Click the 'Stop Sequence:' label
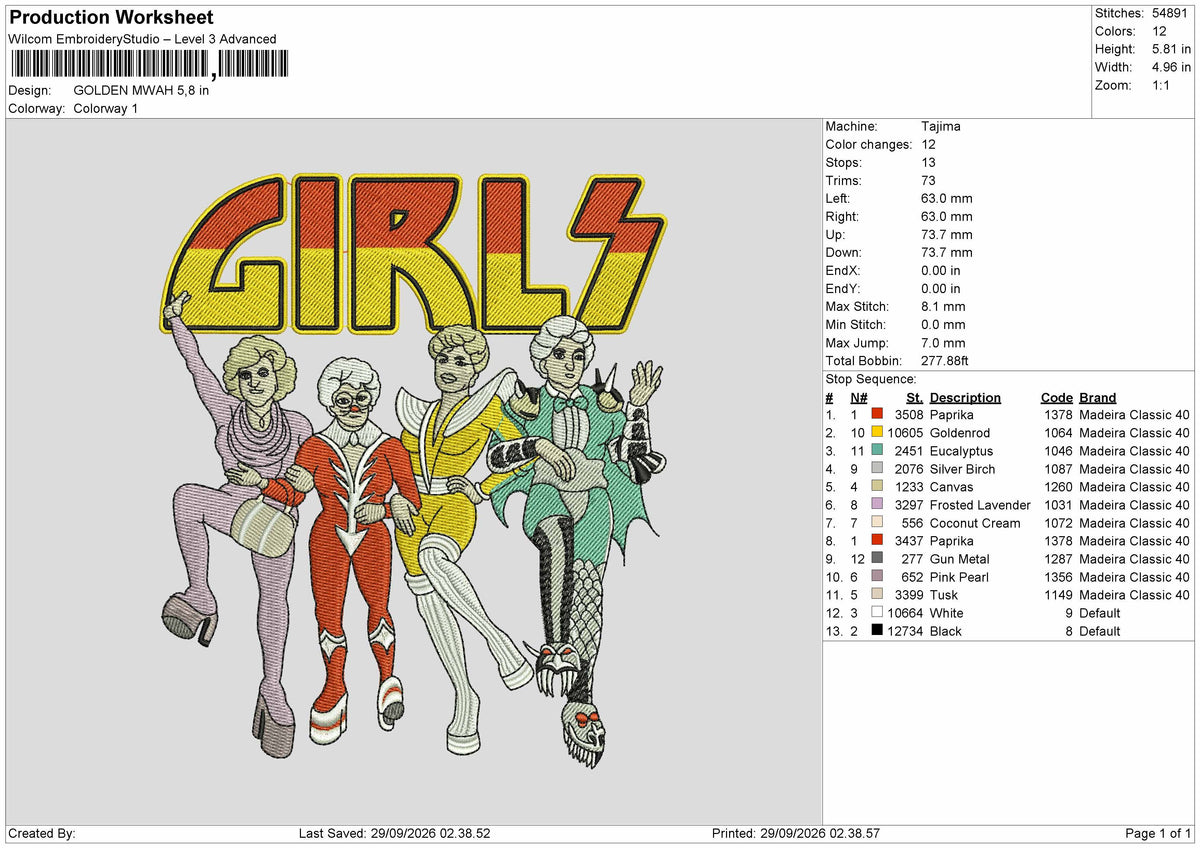 pos(870,379)
